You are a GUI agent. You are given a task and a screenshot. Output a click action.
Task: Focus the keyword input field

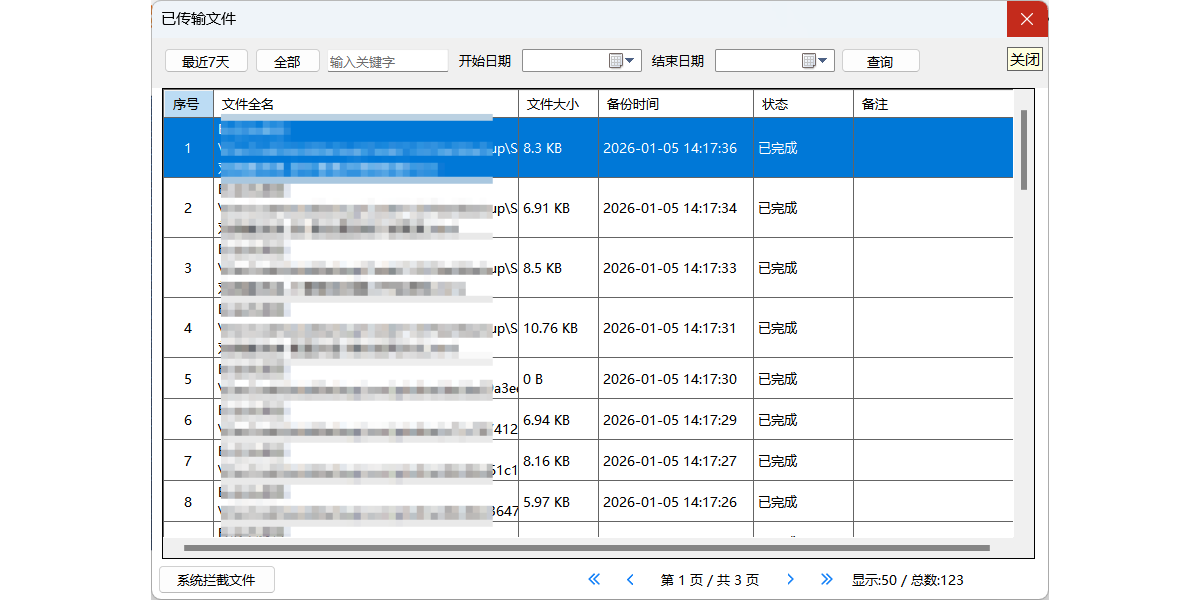click(x=388, y=61)
